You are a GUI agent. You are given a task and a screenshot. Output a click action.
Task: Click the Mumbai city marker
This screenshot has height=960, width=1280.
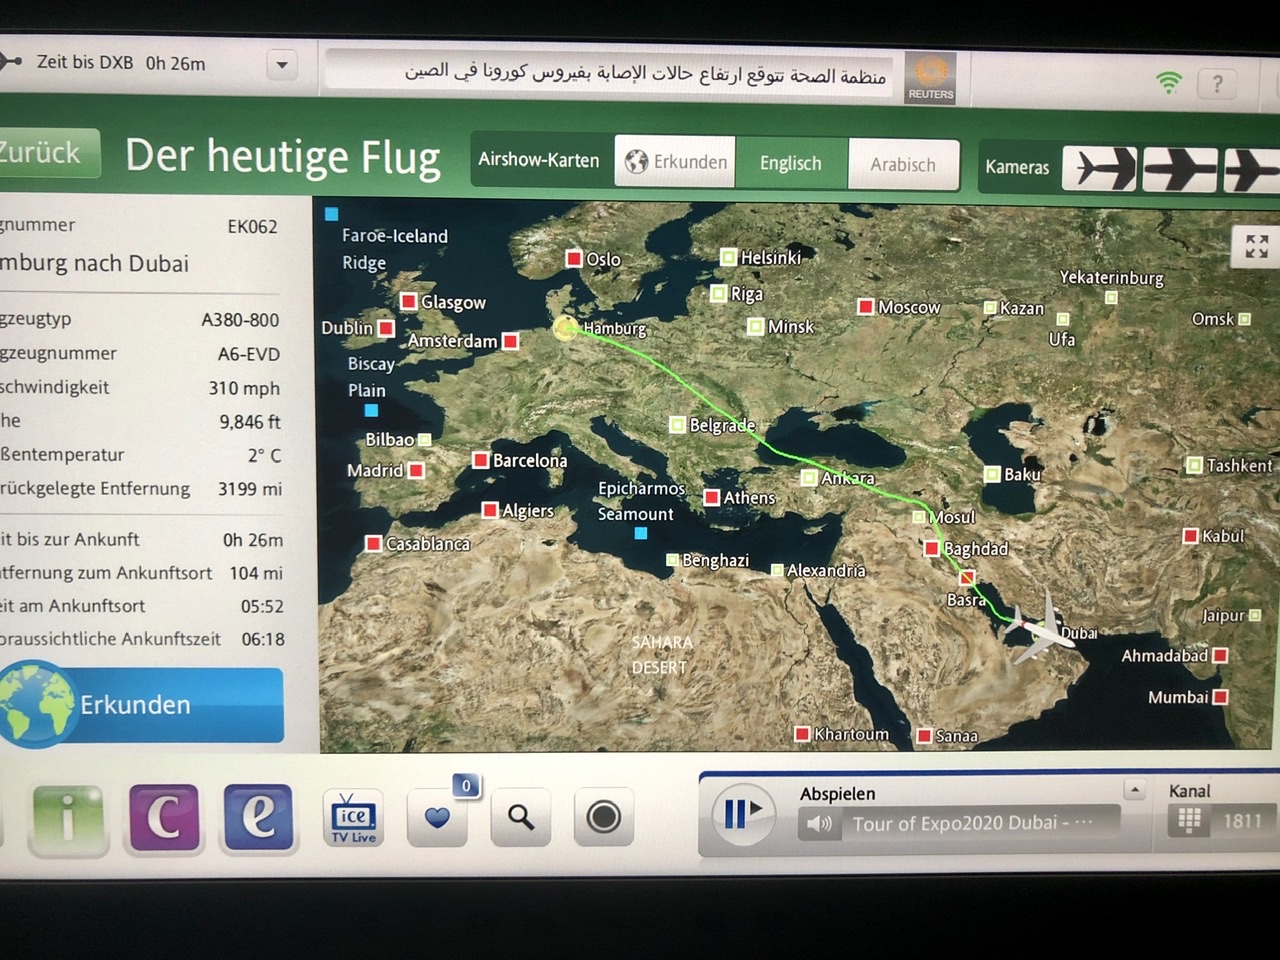pos(1220,697)
